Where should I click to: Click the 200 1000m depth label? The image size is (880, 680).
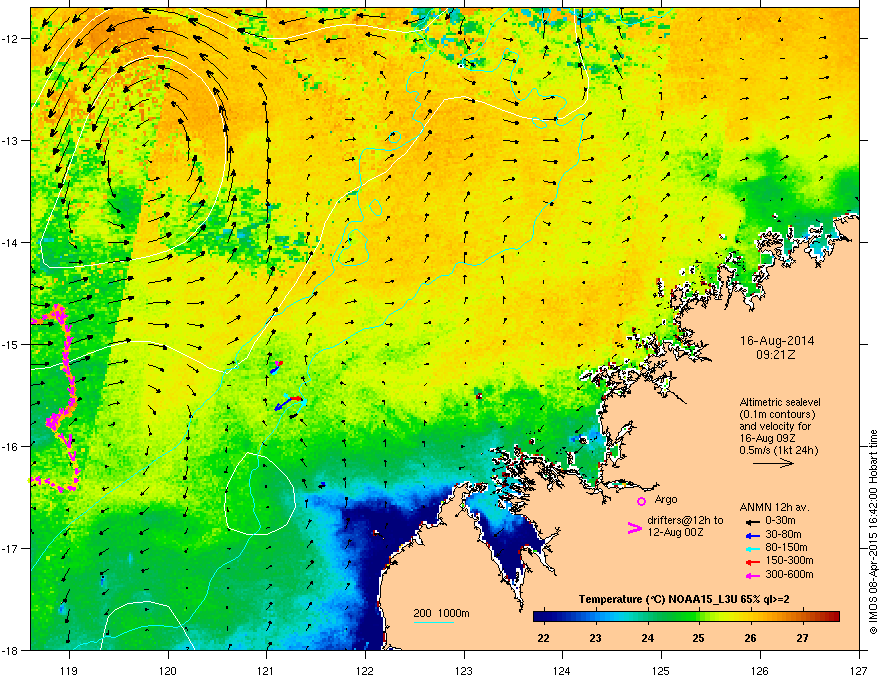coord(442,613)
